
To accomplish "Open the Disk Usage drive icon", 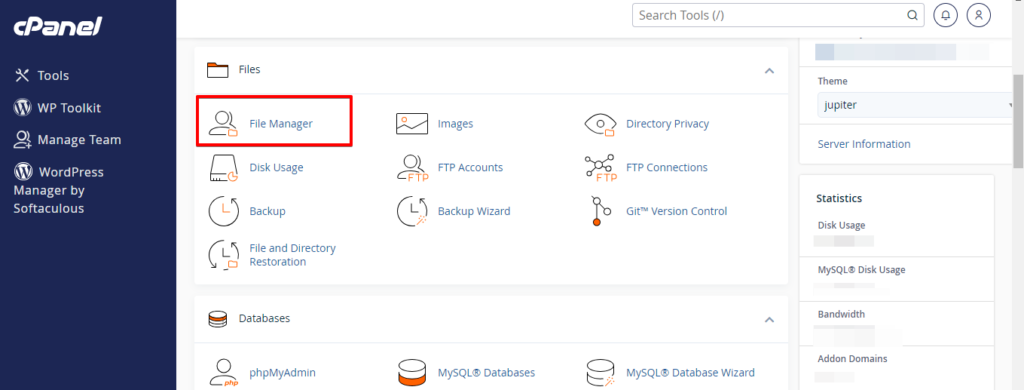I will point(223,167).
